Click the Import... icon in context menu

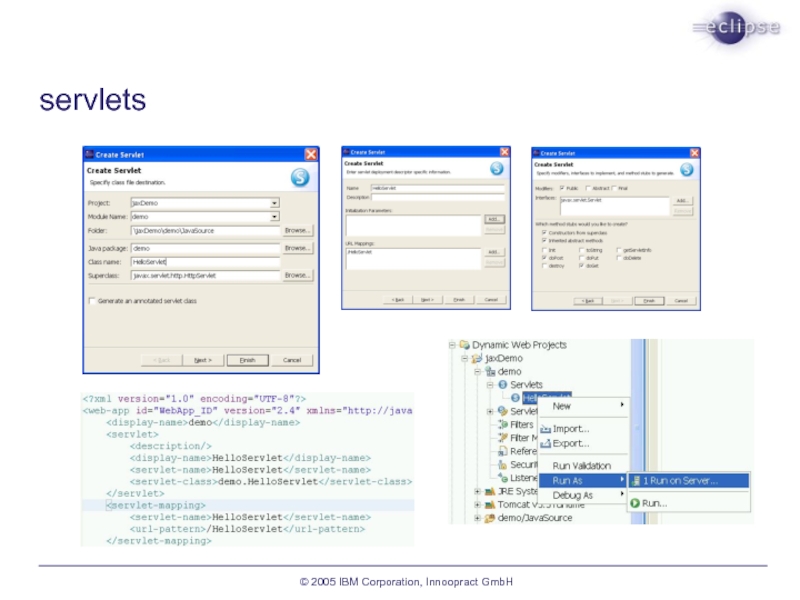545,429
